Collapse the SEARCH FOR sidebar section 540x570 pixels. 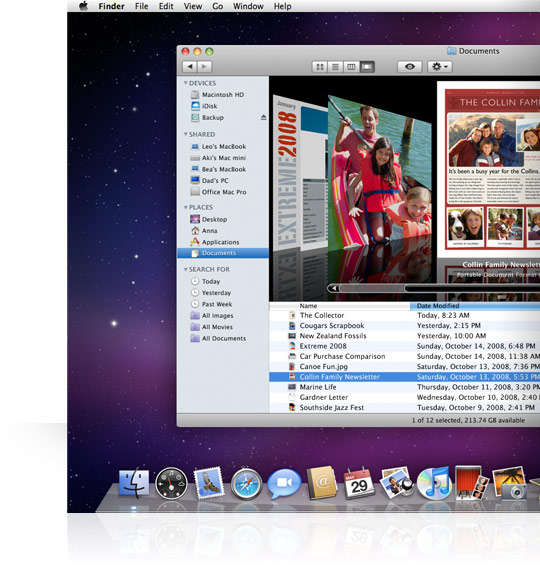[185, 269]
